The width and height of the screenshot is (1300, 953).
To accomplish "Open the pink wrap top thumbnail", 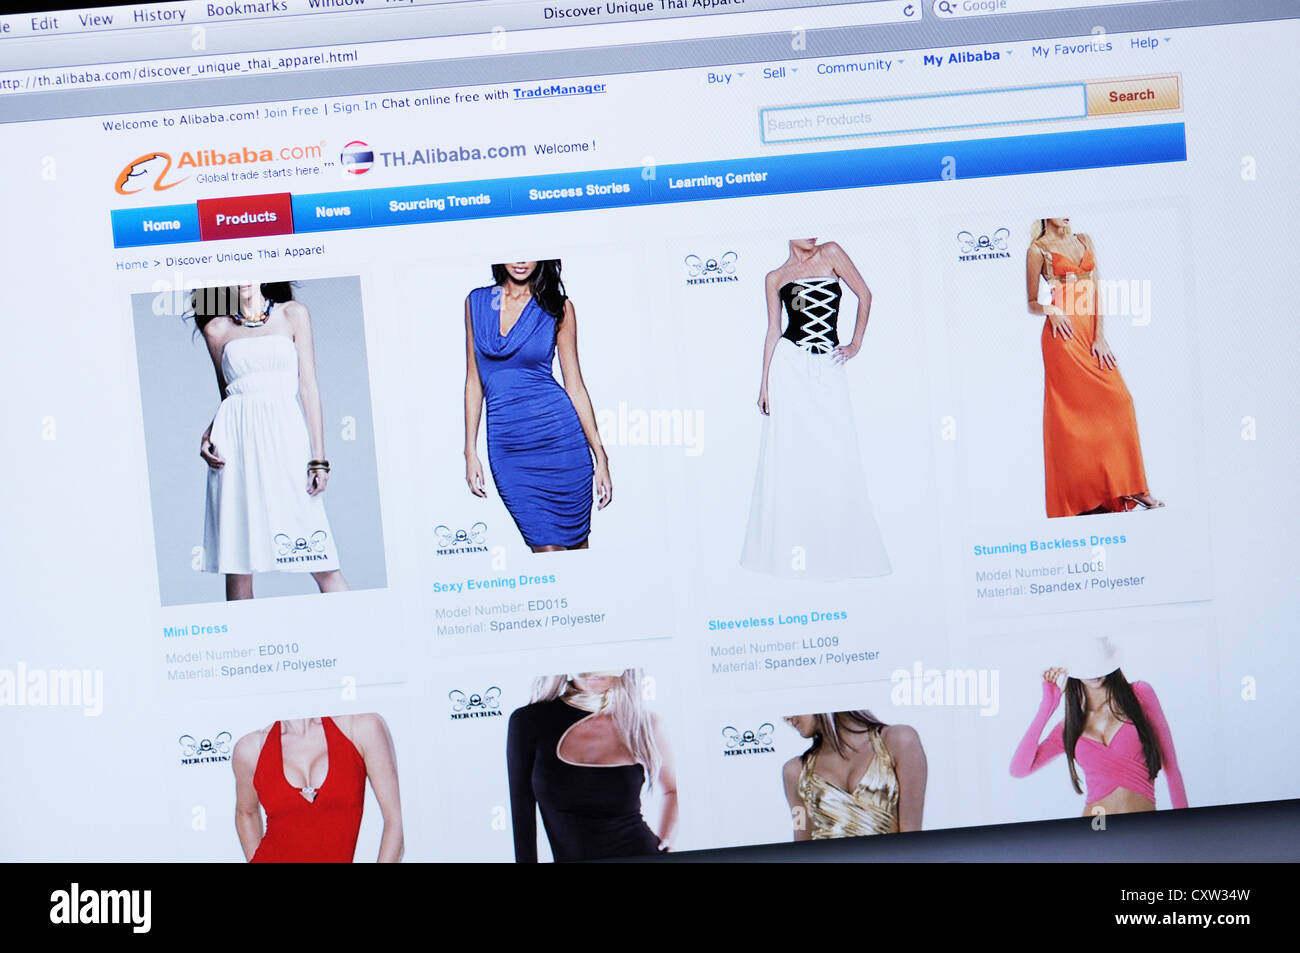I will pos(1098,726).
